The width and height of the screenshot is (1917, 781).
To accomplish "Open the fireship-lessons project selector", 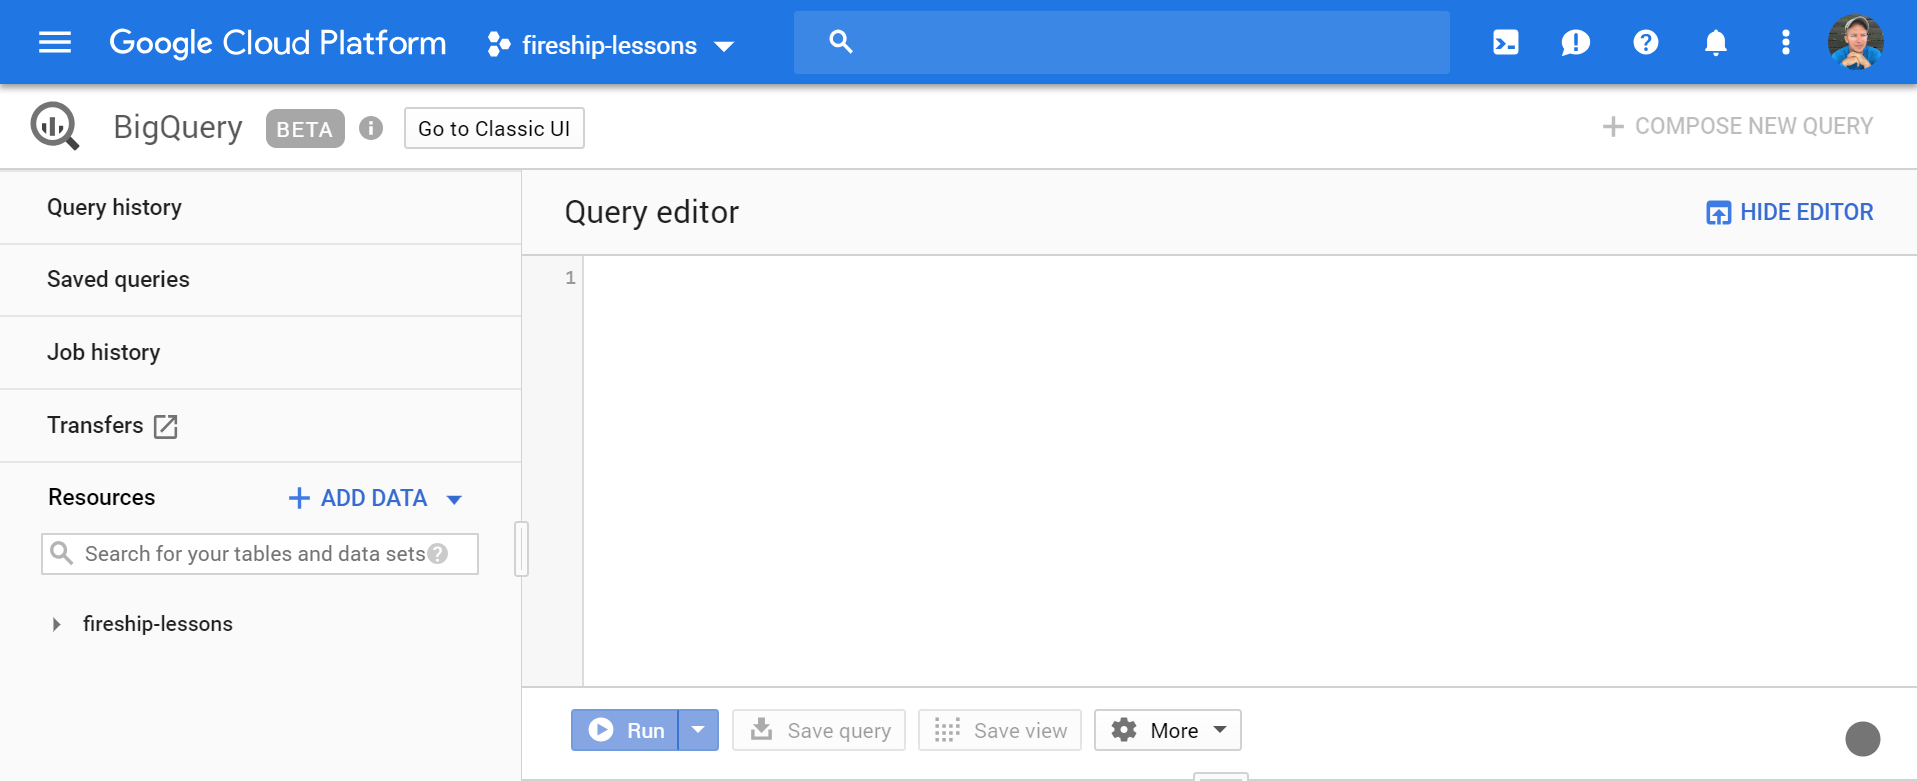I will [610, 45].
